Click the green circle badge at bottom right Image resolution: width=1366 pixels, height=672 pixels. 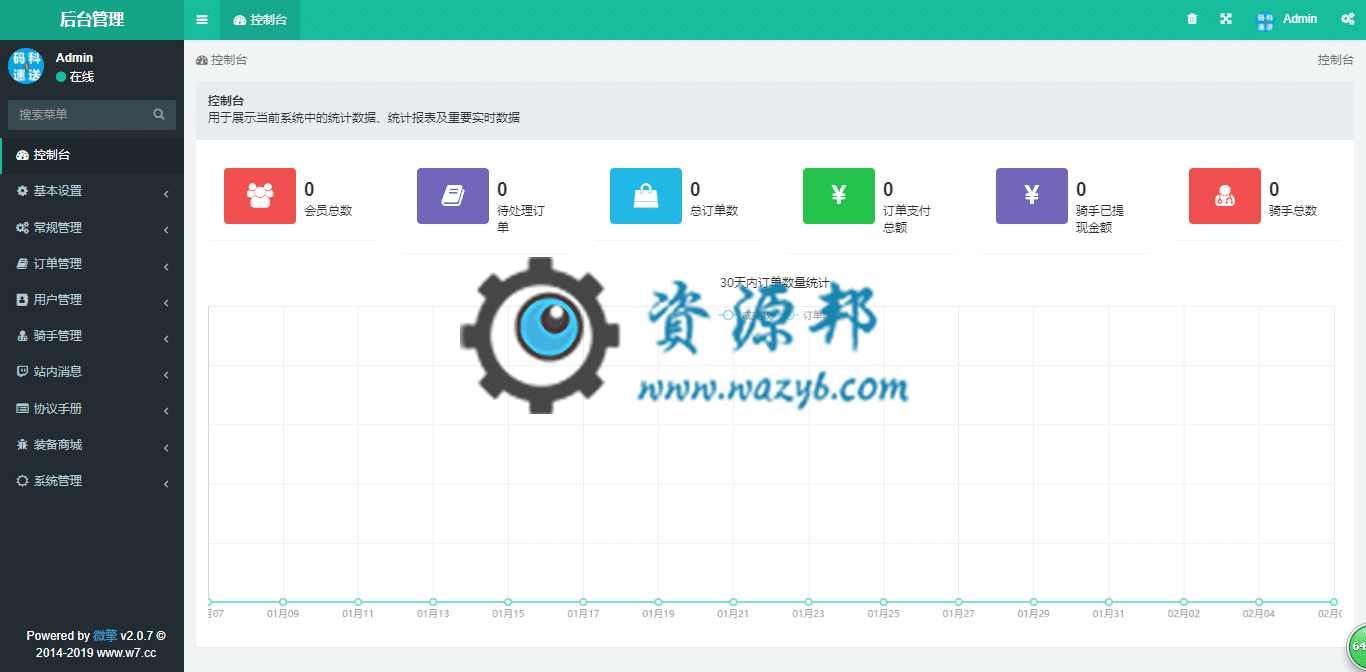[x=1357, y=645]
